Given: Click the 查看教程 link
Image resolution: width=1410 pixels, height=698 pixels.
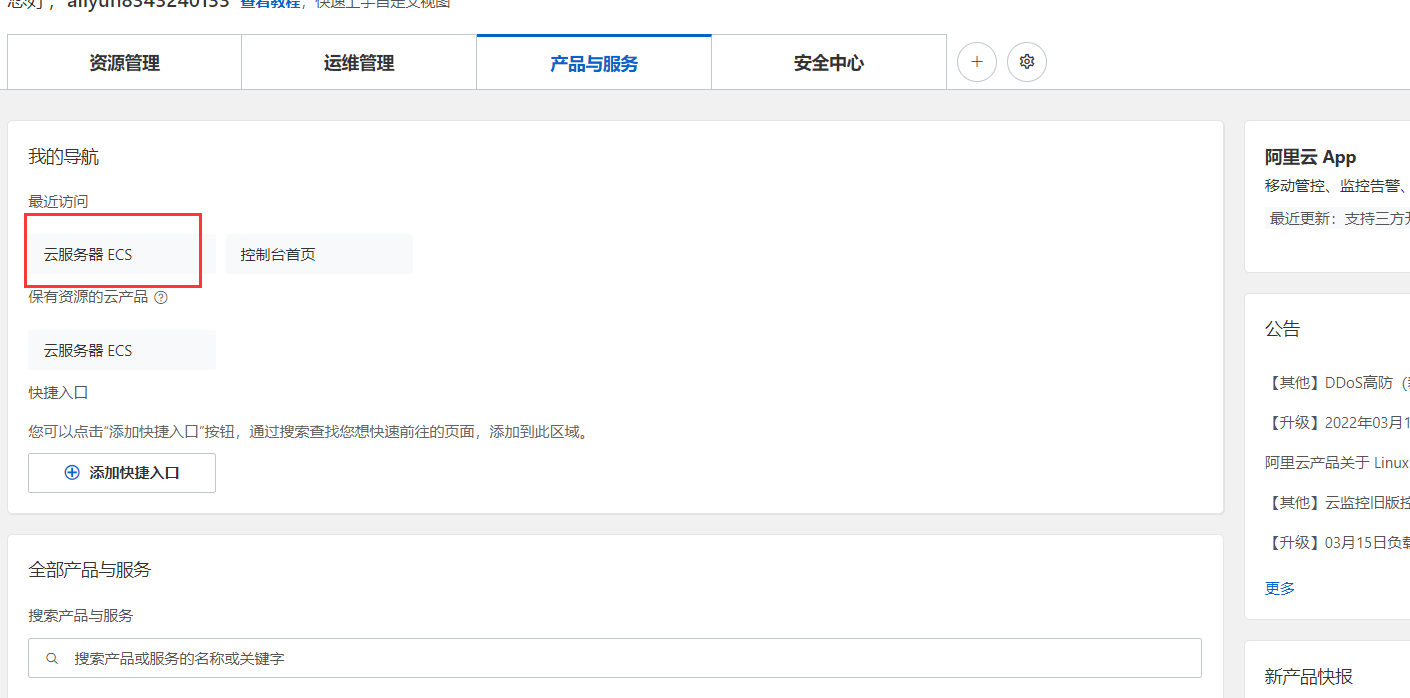Looking at the screenshot, I should coord(270,3).
